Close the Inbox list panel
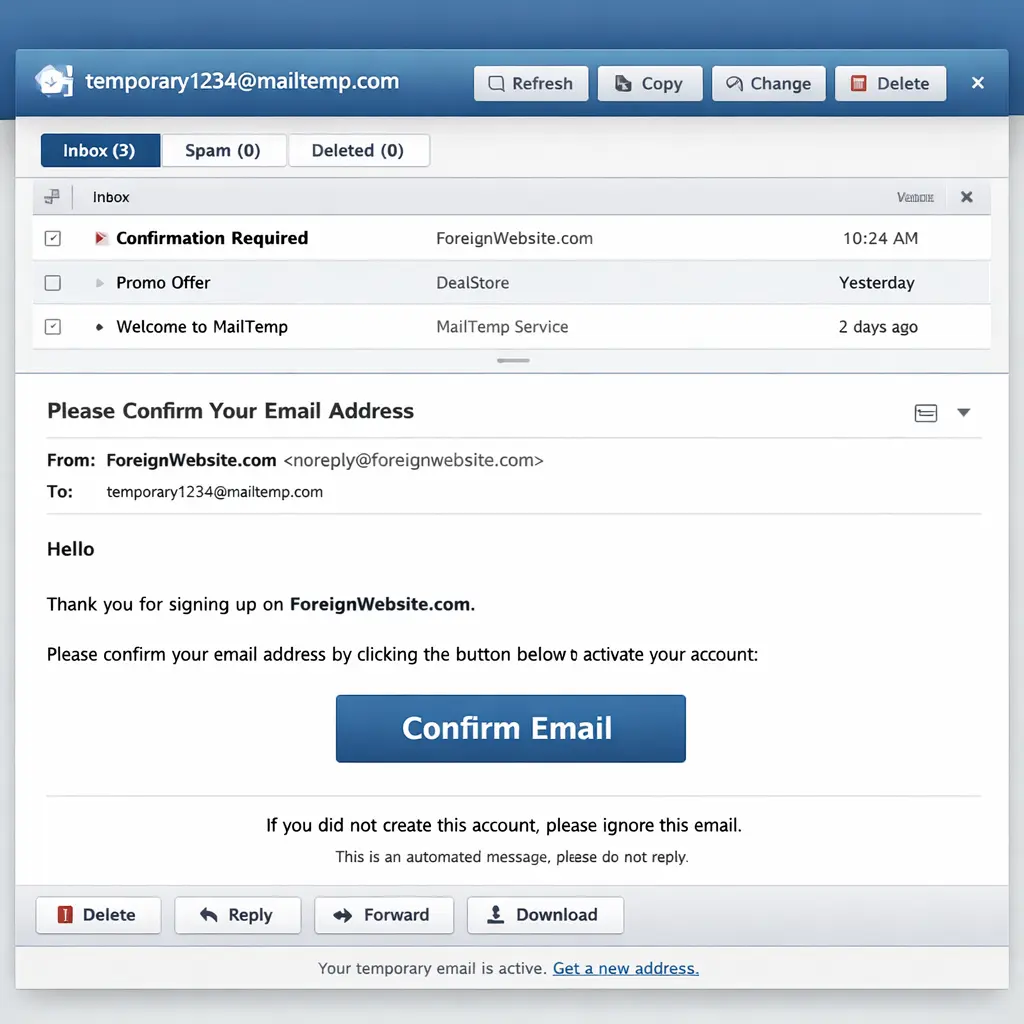1024x1024 pixels. (966, 197)
